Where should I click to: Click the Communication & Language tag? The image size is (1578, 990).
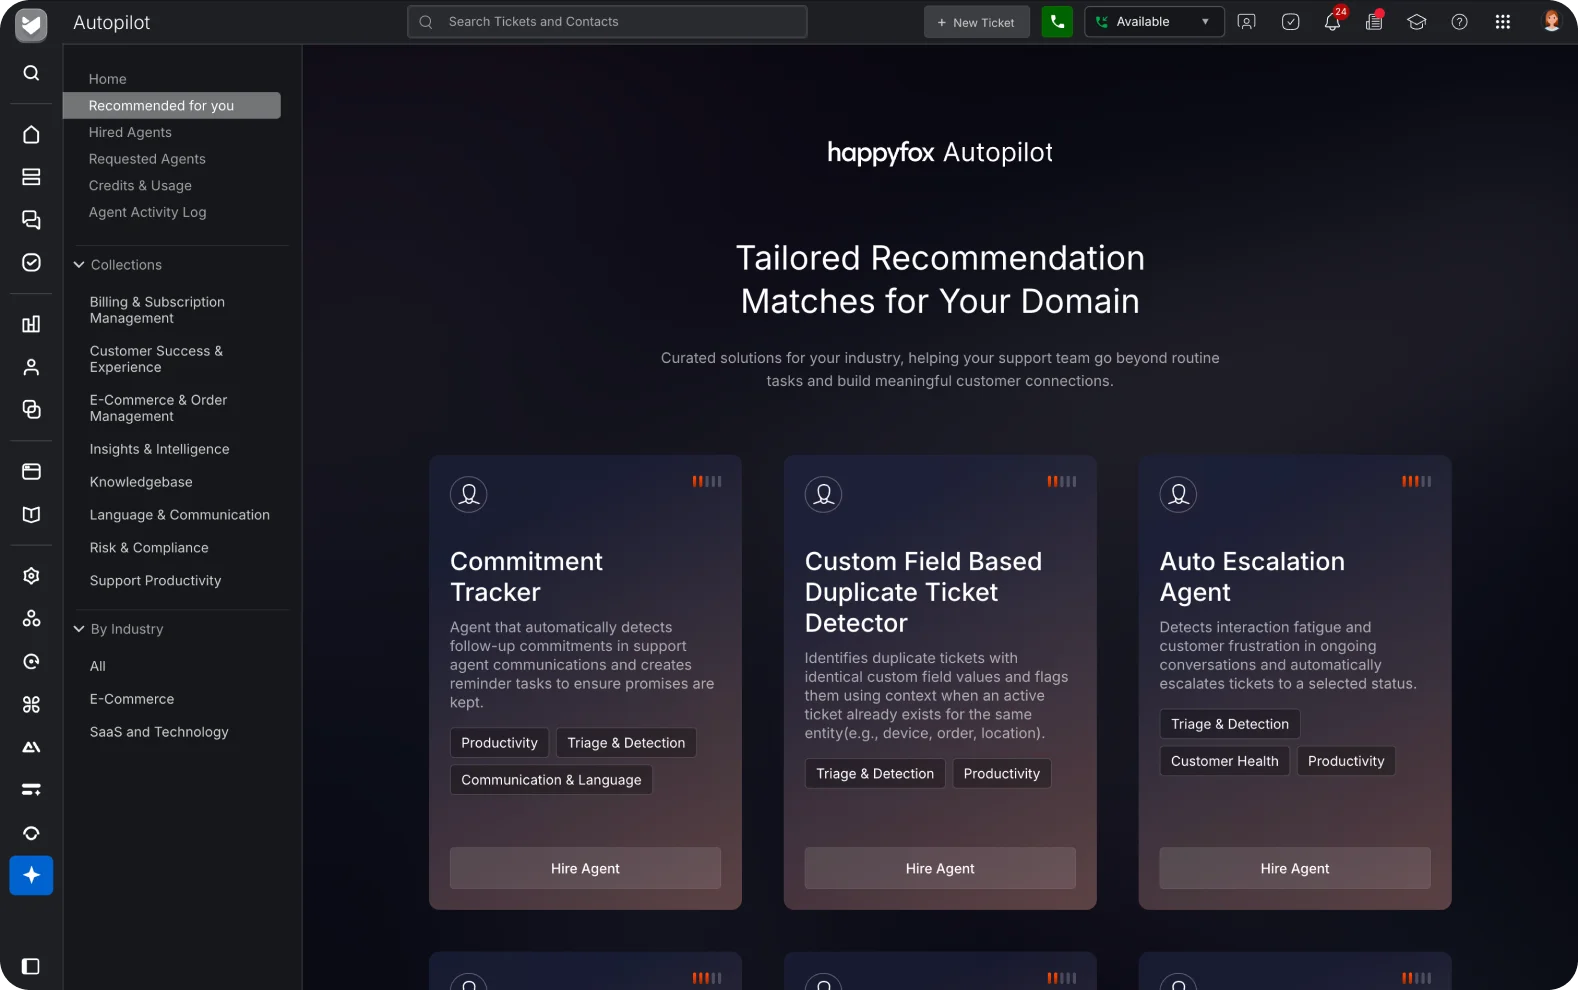(551, 780)
